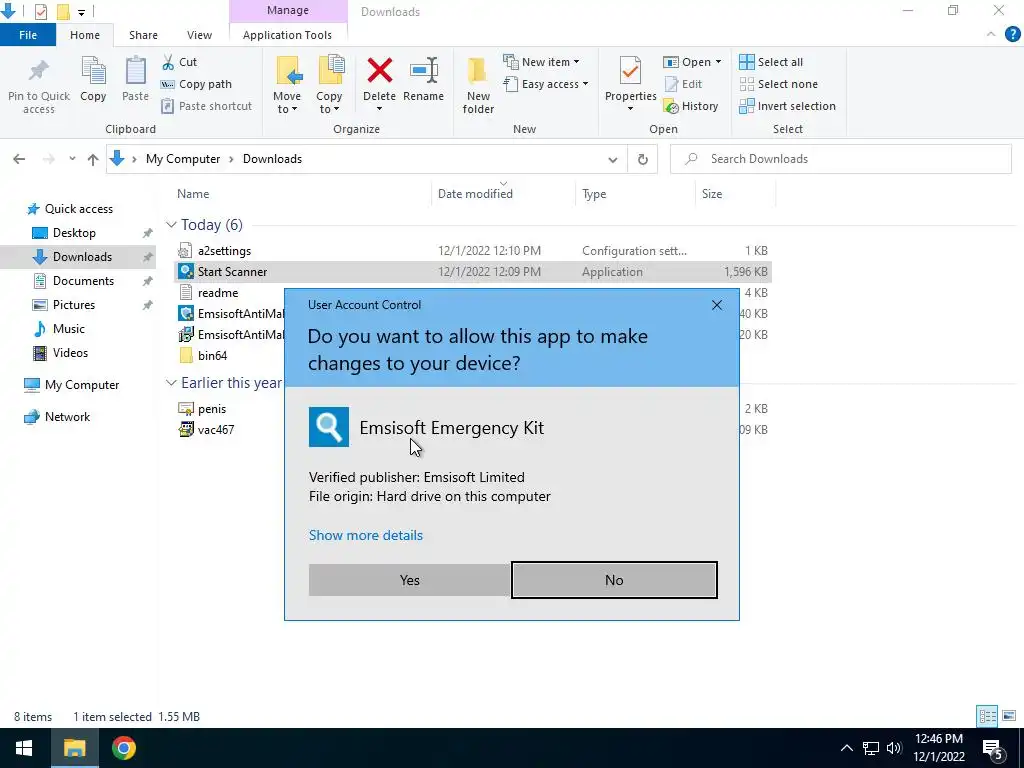Open Desktop in sidebar

[74, 233]
